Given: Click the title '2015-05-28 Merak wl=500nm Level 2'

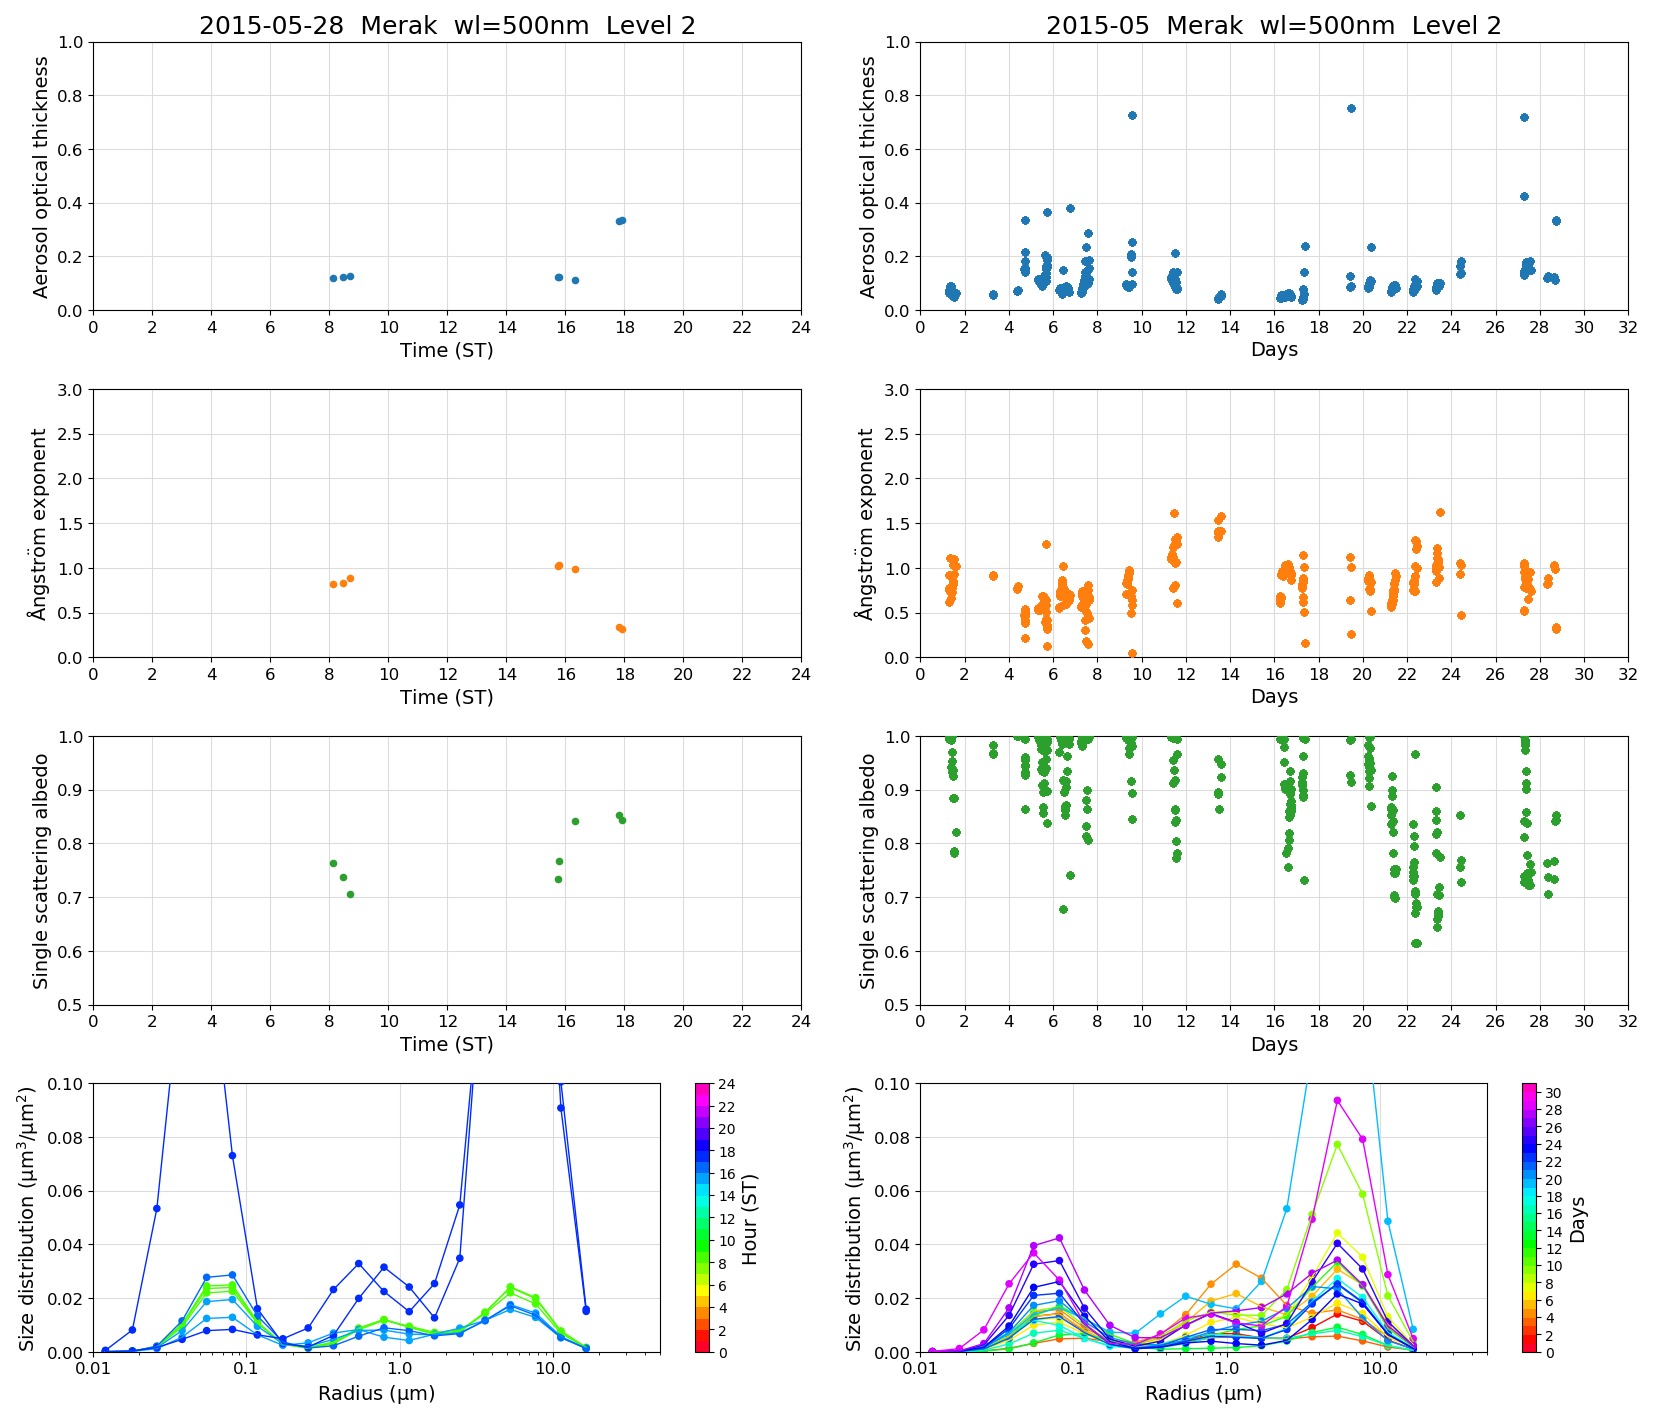Looking at the screenshot, I should click(447, 26).
